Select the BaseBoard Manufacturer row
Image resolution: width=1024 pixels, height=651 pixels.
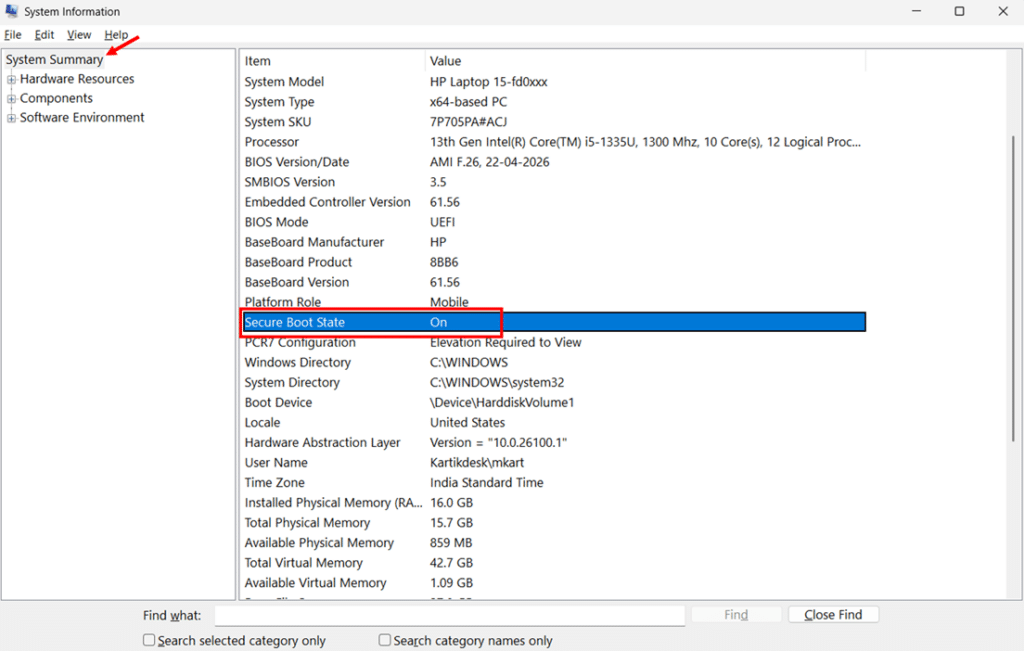tap(553, 242)
